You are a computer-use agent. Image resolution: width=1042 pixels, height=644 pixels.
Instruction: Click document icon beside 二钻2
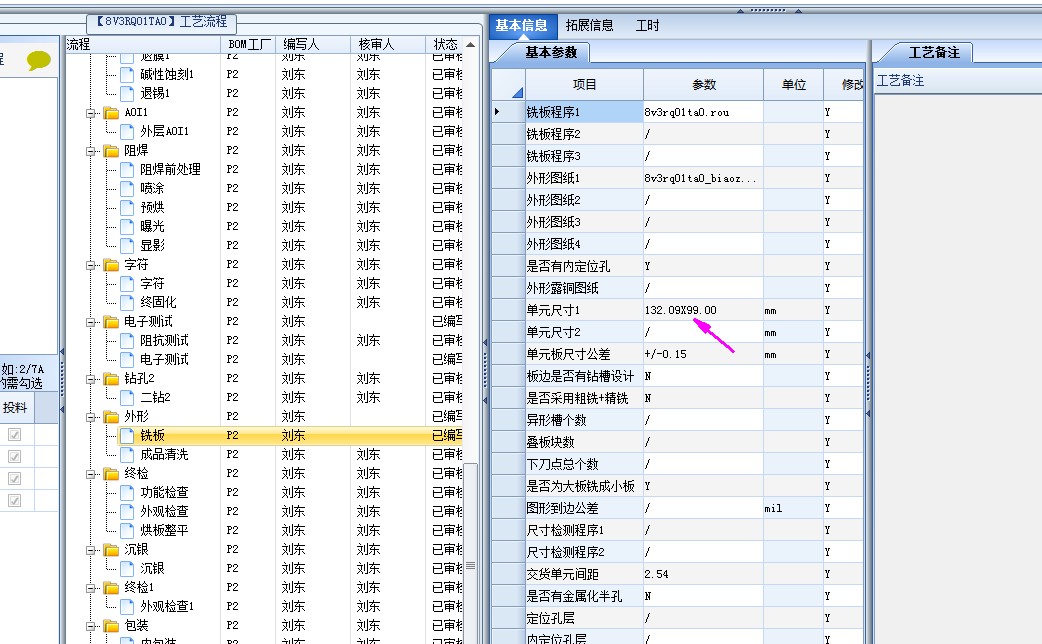(x=127, y=397)
